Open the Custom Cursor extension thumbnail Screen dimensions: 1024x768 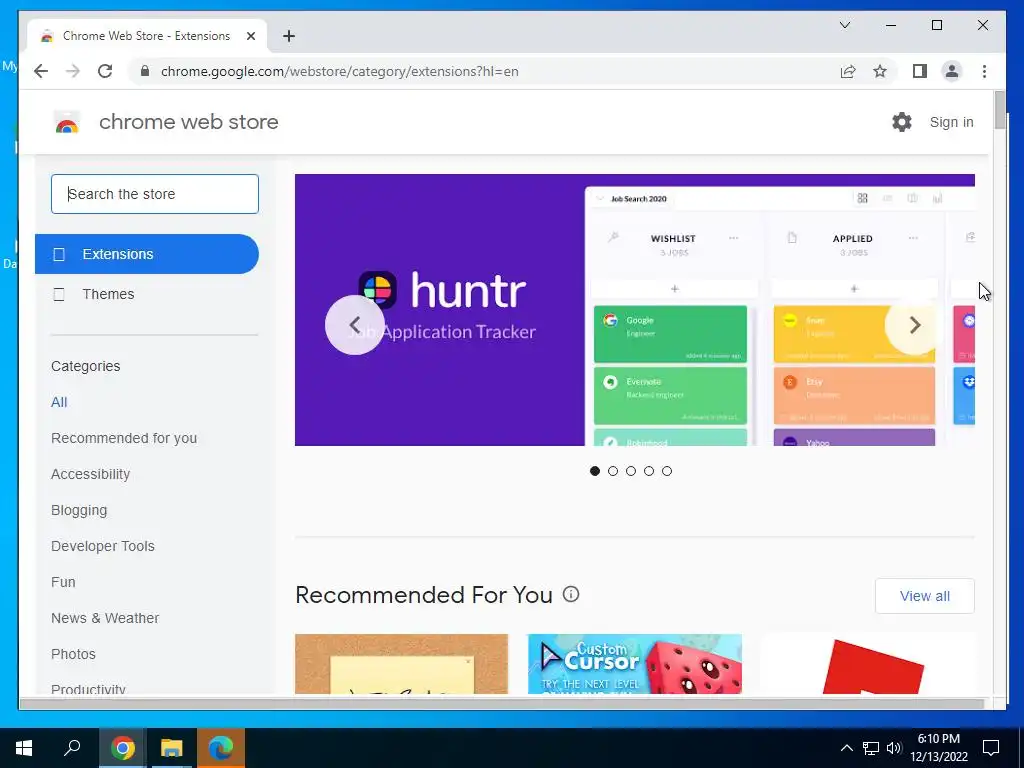[635, 664]
